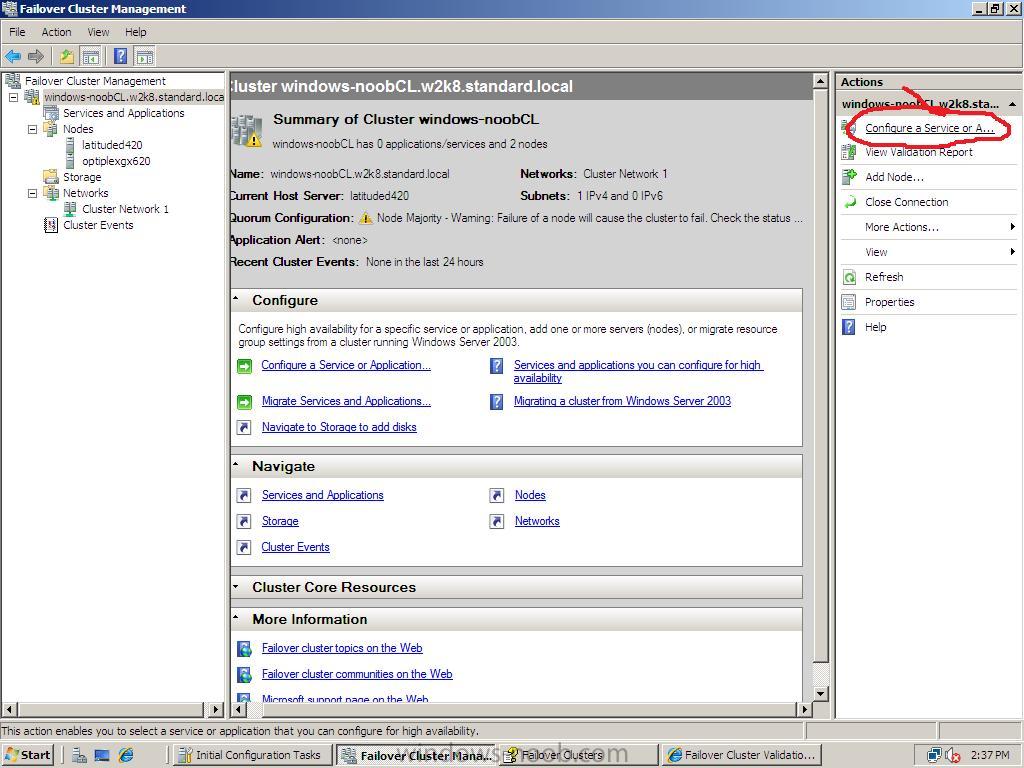The height and width of the screenshot is (768, 1024).
Task: Click the Internet Explorer quick launch icon
Action: [126, 755]
